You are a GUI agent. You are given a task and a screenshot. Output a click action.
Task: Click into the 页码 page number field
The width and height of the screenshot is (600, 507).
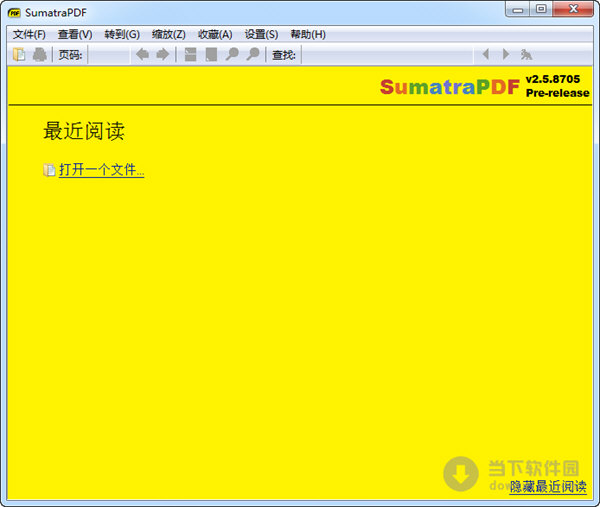109,55
